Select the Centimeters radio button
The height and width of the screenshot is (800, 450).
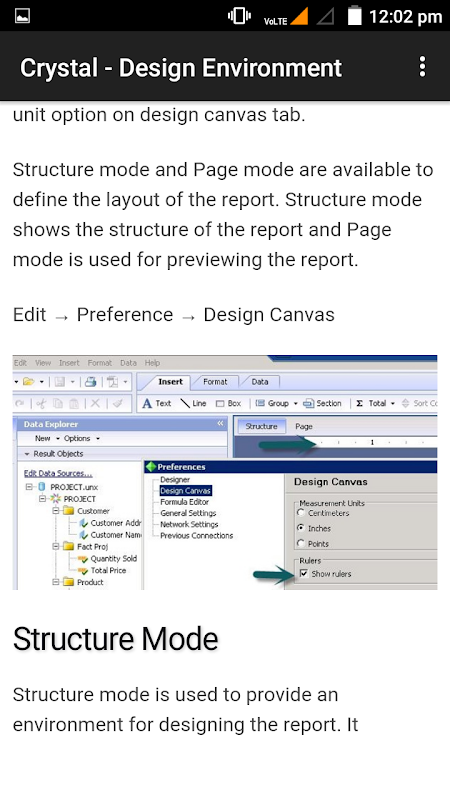tap(301, 513)
